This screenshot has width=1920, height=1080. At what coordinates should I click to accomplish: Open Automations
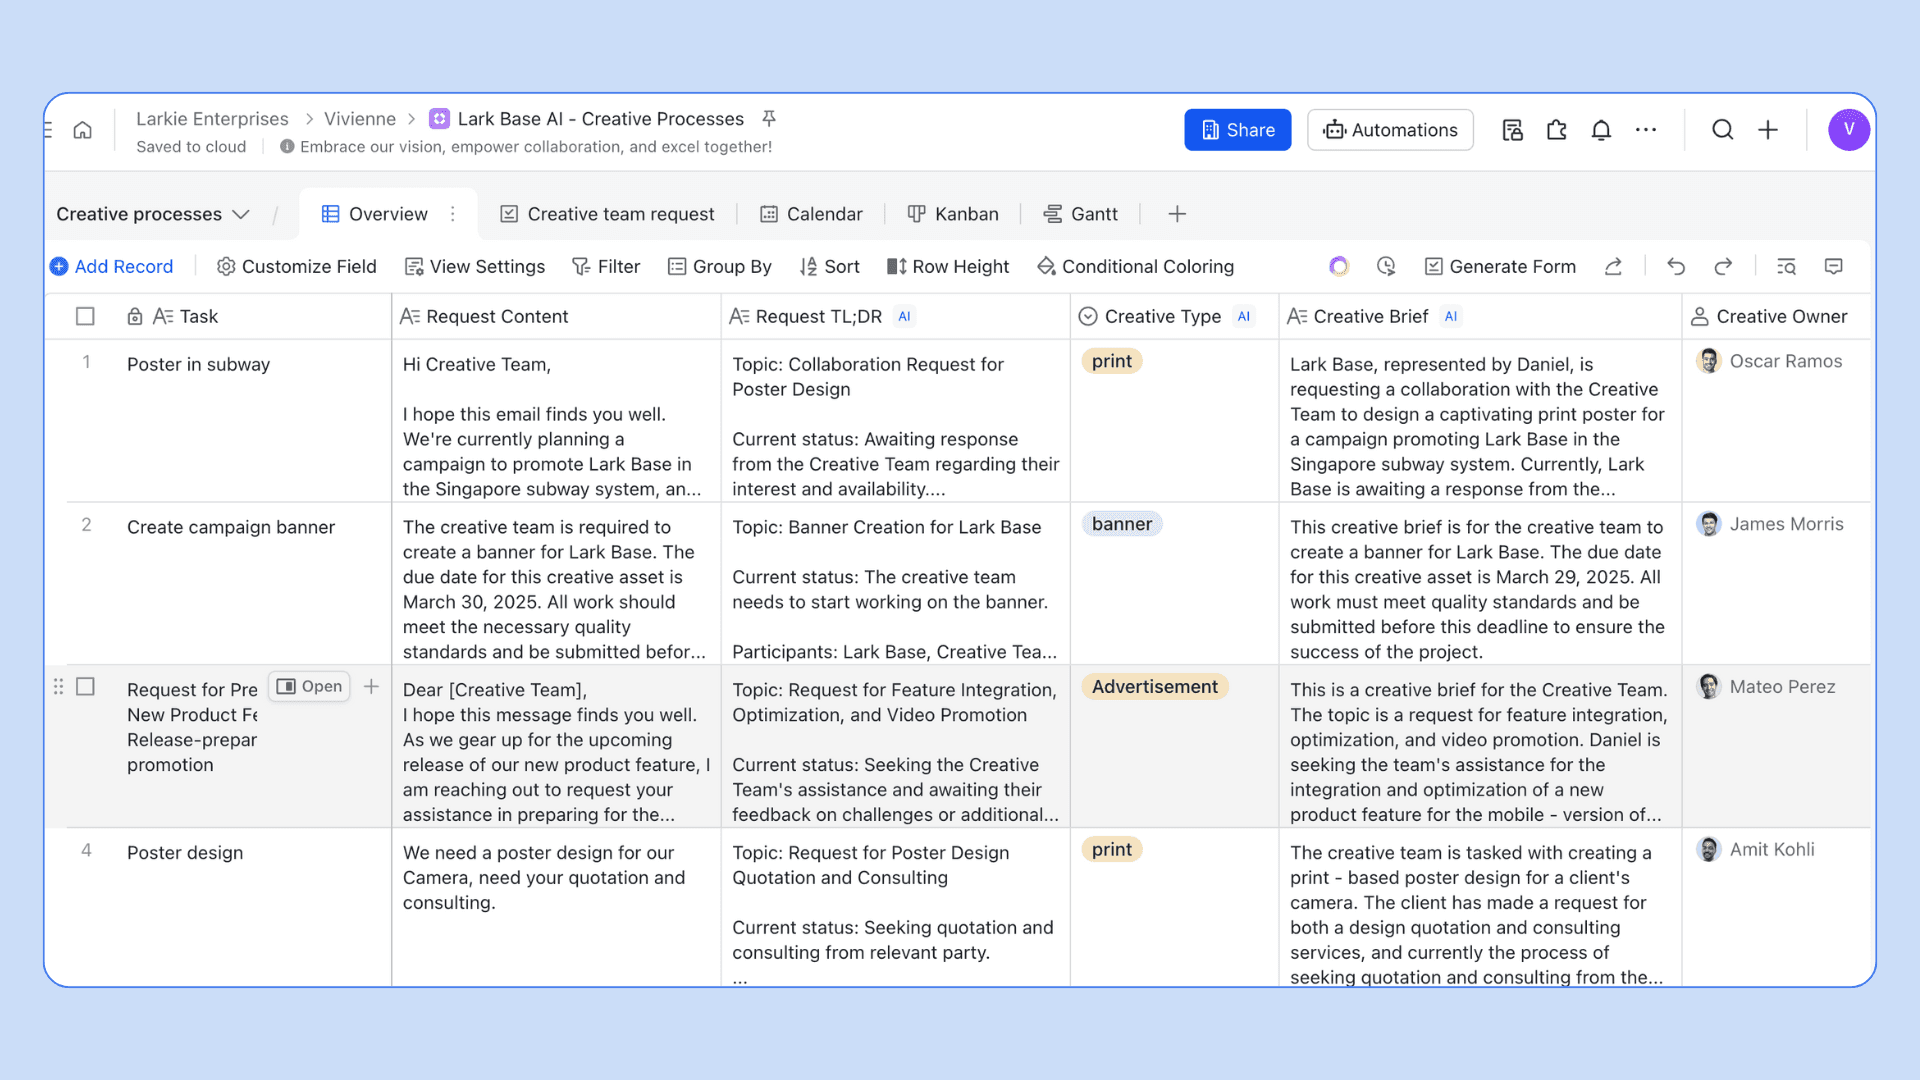[x=1390, y=130]
